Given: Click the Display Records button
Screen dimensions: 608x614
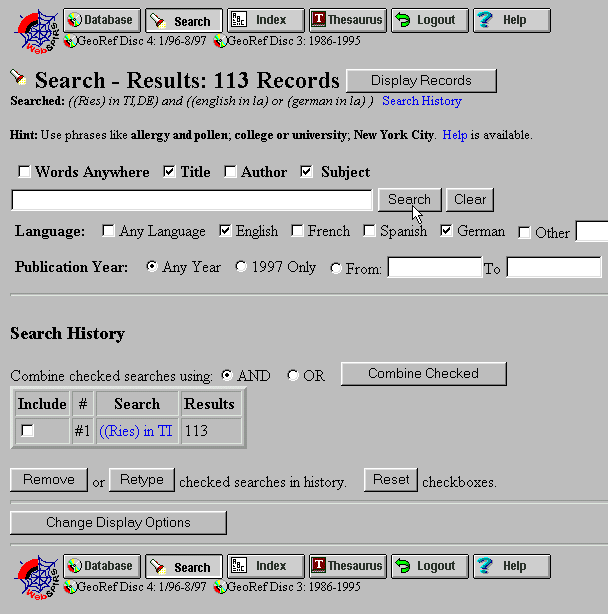Looking at the screenshot, I should (421, 81).
